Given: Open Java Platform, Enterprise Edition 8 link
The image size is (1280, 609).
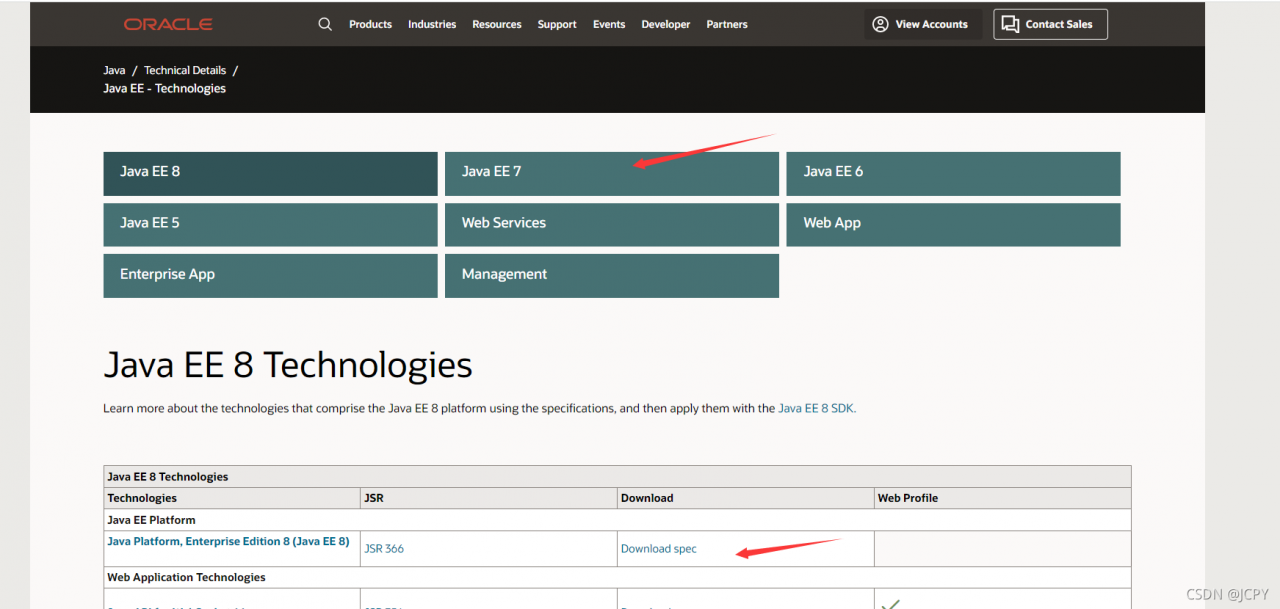Looking at the screenshot, I should pos(228,541).
